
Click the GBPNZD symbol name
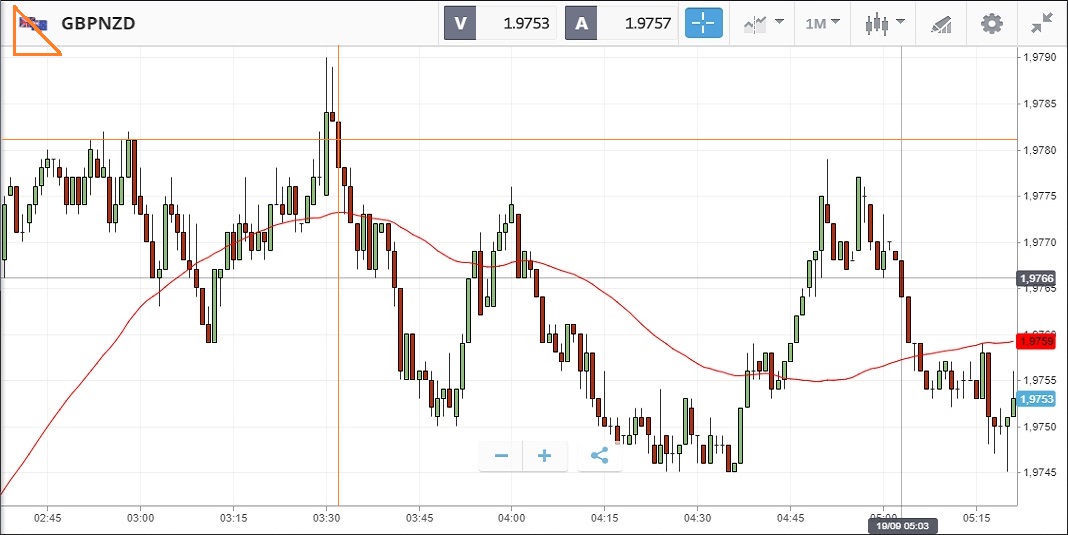[x=98, y=23]
